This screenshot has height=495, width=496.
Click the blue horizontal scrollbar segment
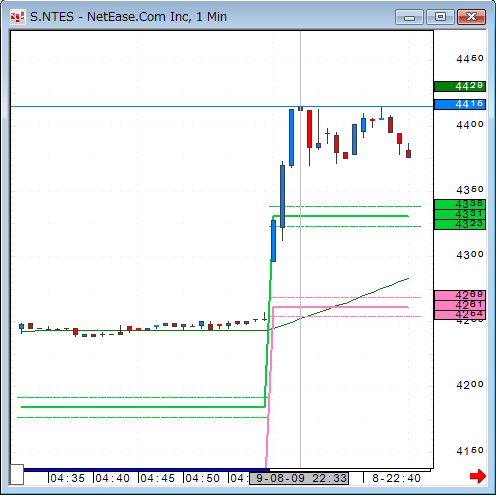tap(146, 470)
